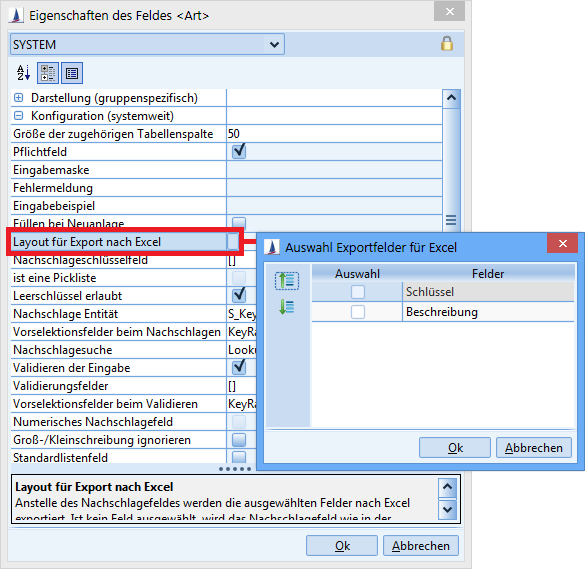Viewport: 585px width, 569px height.
Task: Open the property pages list icon
Action: 72,73
